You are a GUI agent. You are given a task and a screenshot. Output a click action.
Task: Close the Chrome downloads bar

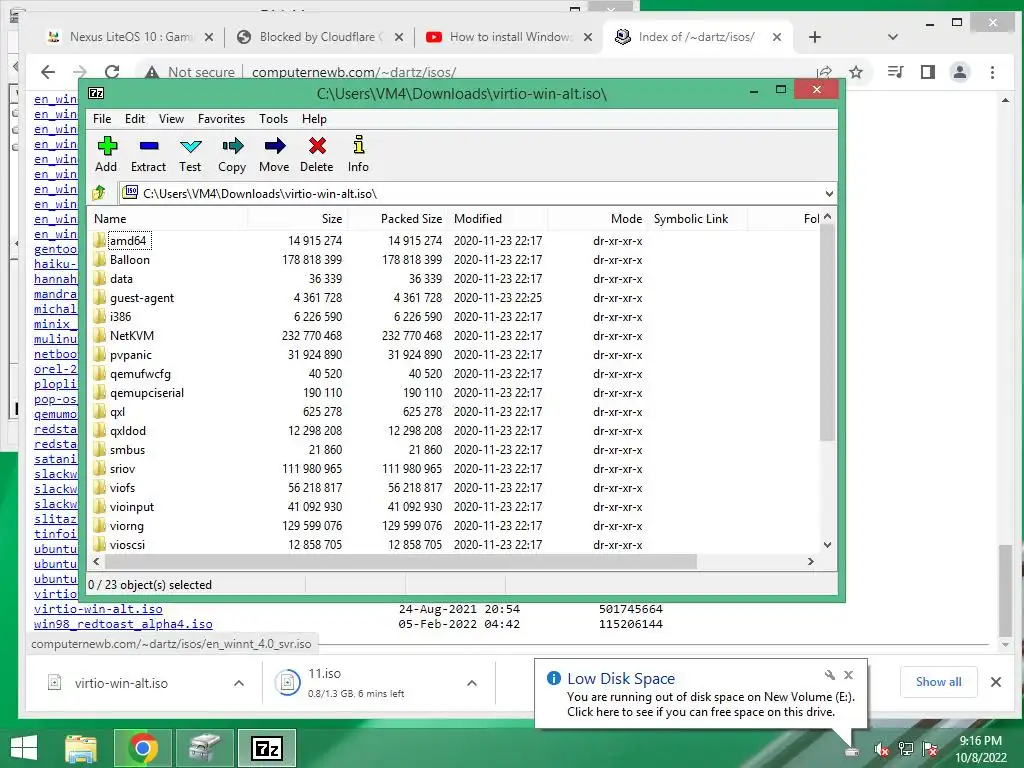point(995,682)
